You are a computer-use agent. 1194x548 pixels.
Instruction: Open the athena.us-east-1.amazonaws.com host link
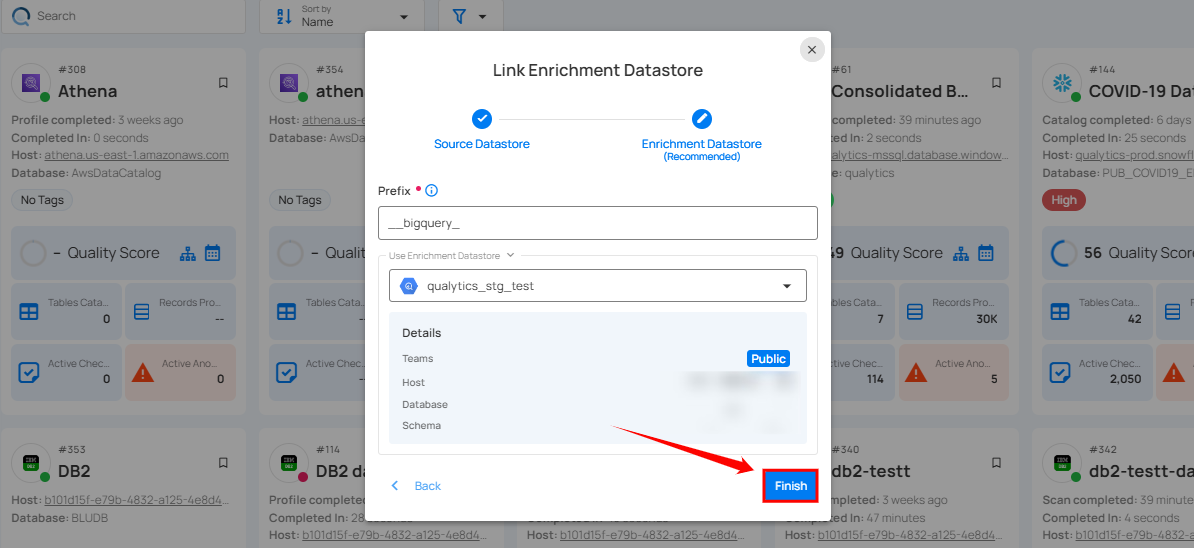(x=136, y=155)
